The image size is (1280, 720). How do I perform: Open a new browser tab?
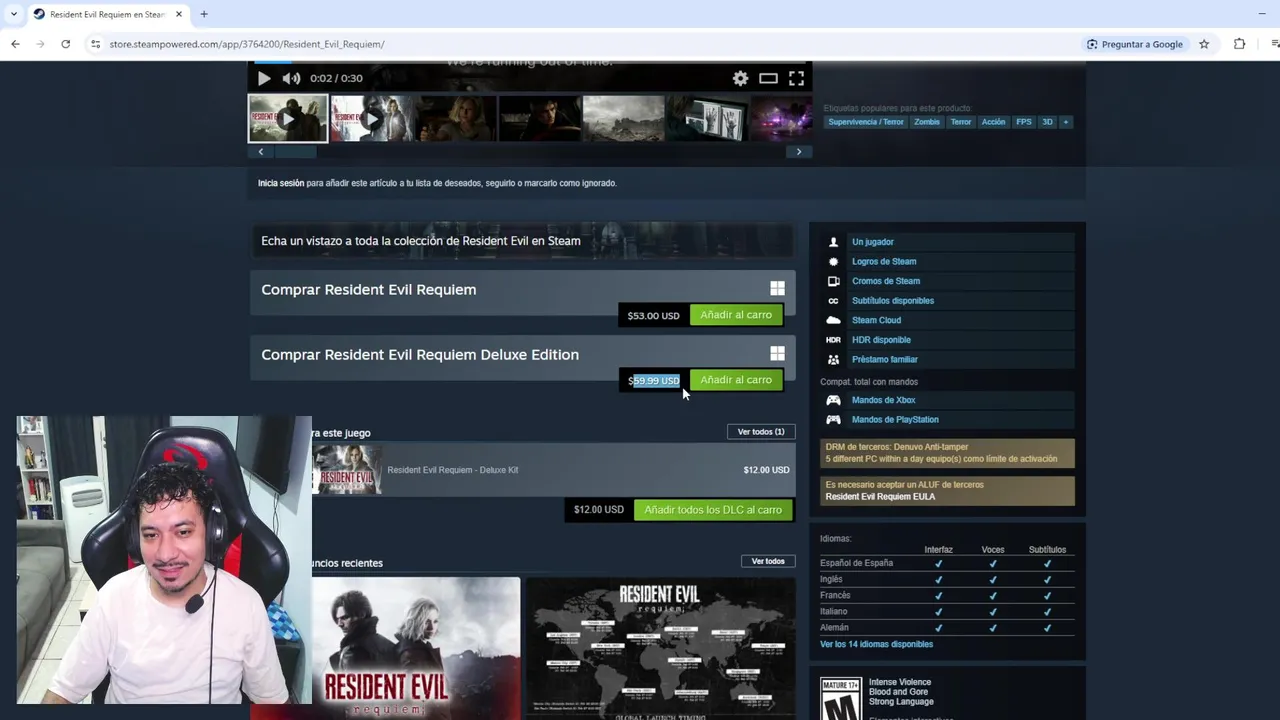pos(204,14)
